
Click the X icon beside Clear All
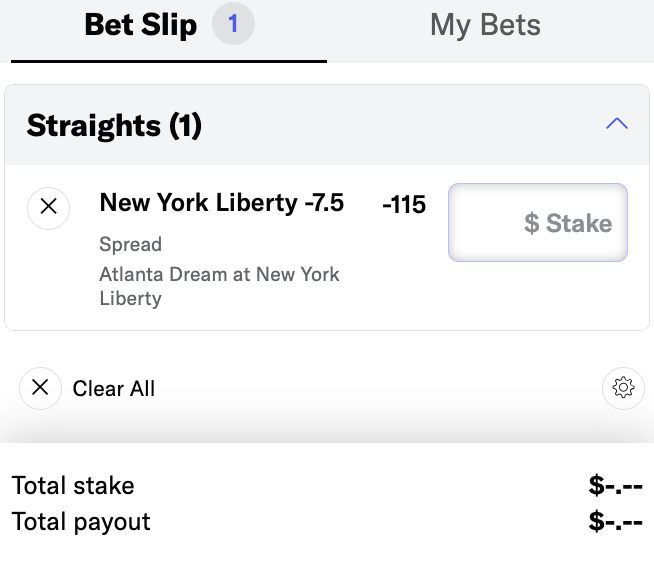click(x=40, y=388)
